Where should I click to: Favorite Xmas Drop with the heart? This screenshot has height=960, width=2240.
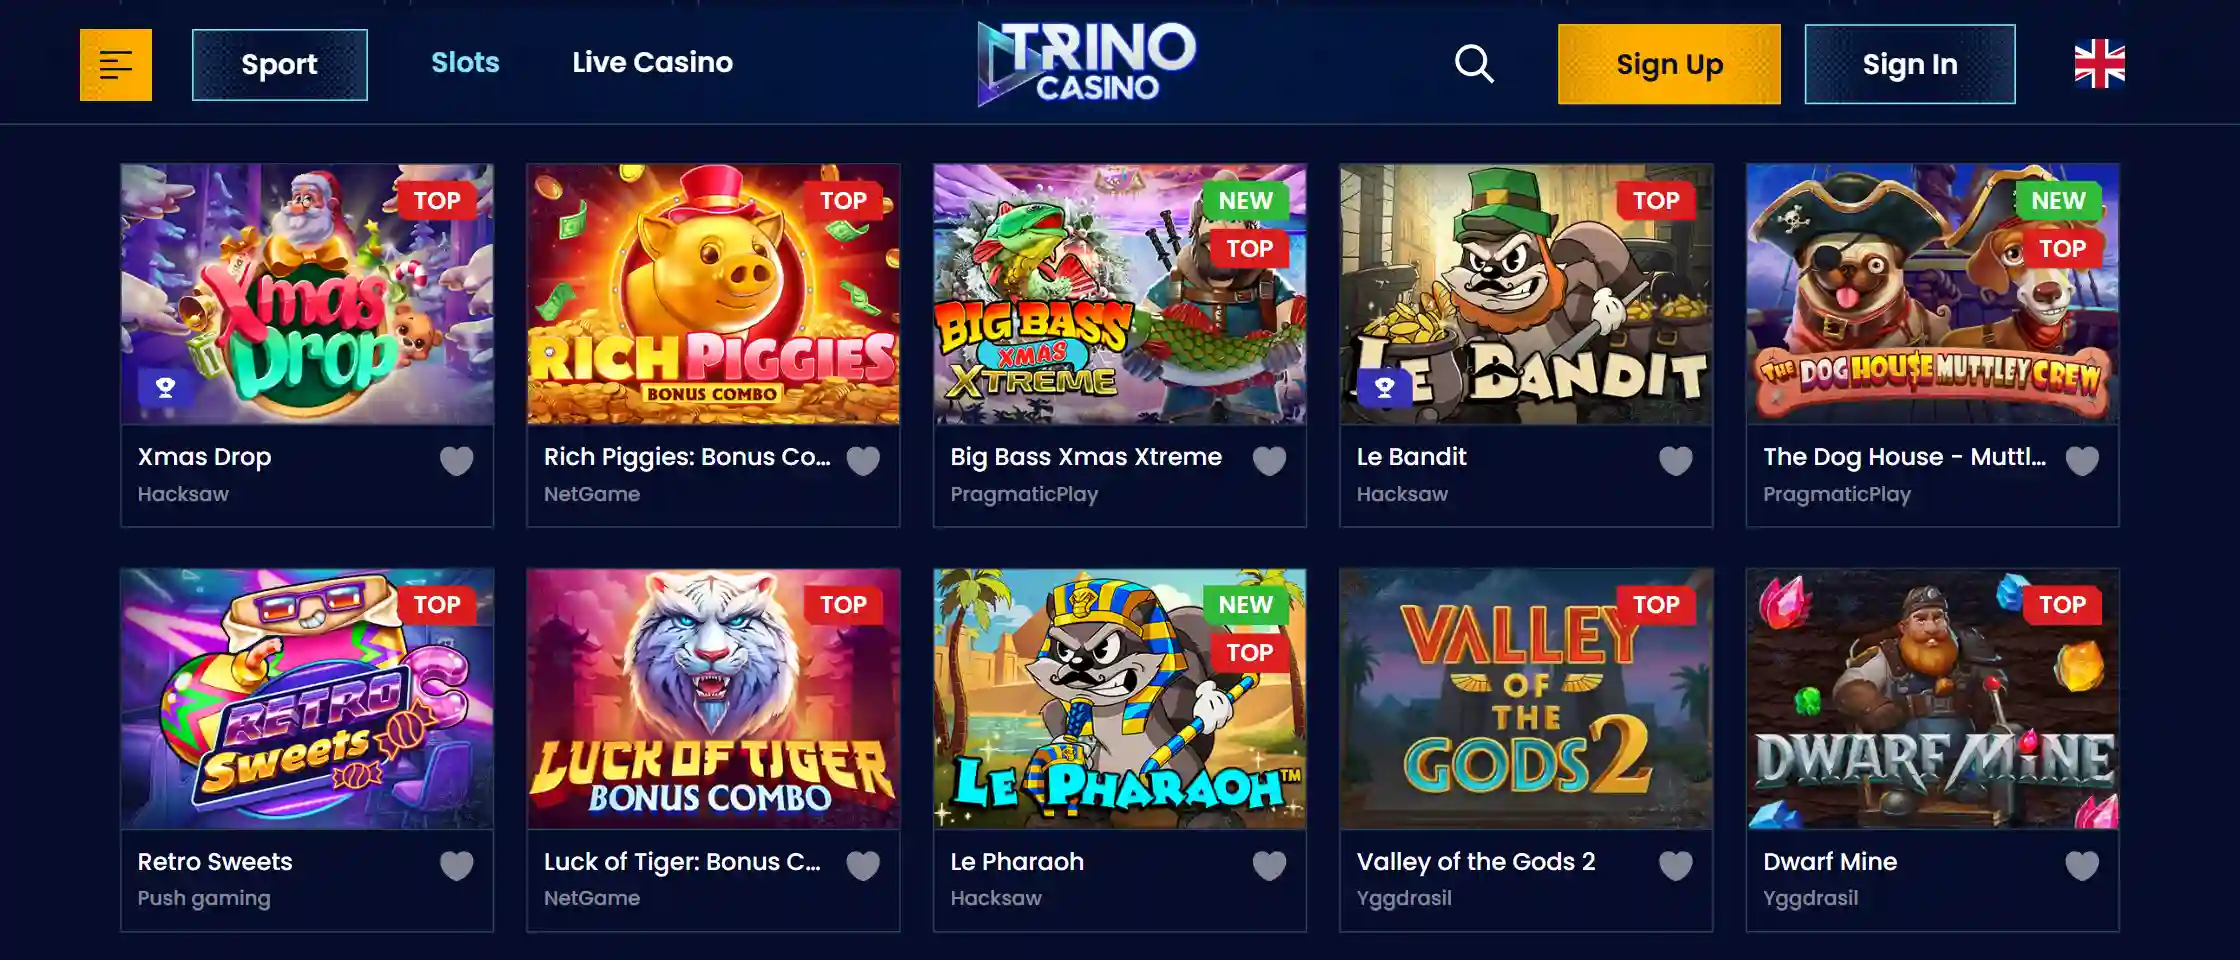pyautogui.click(x=457, y=461)
